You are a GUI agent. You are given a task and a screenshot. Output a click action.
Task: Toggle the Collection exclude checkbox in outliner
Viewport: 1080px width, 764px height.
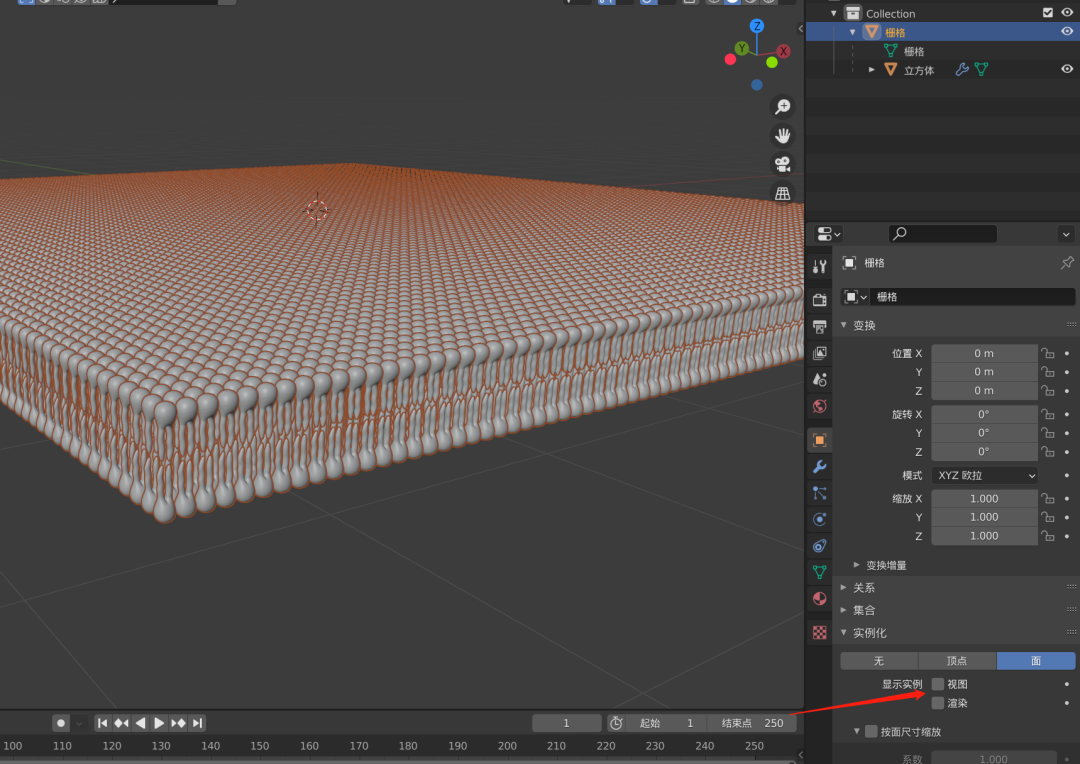pyautogui.click(x=1048, y=12)
